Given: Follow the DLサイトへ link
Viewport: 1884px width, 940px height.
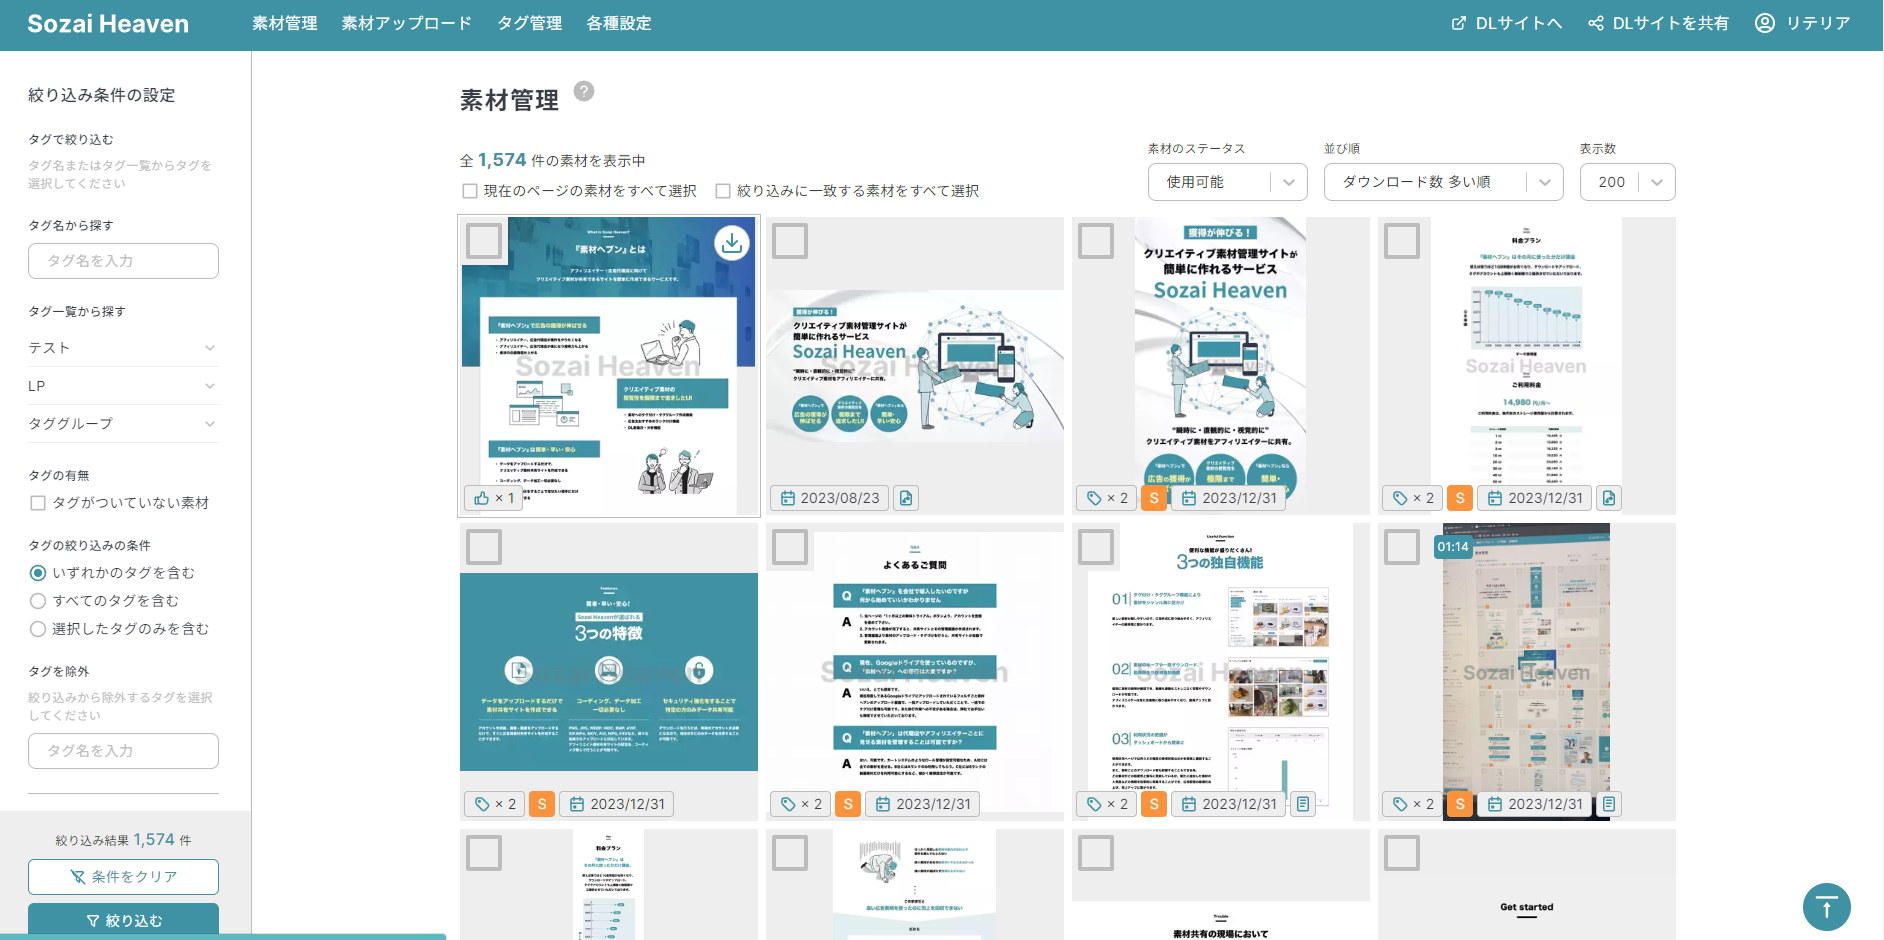Looking at the screenshot, I should [x=1507, y=23].
